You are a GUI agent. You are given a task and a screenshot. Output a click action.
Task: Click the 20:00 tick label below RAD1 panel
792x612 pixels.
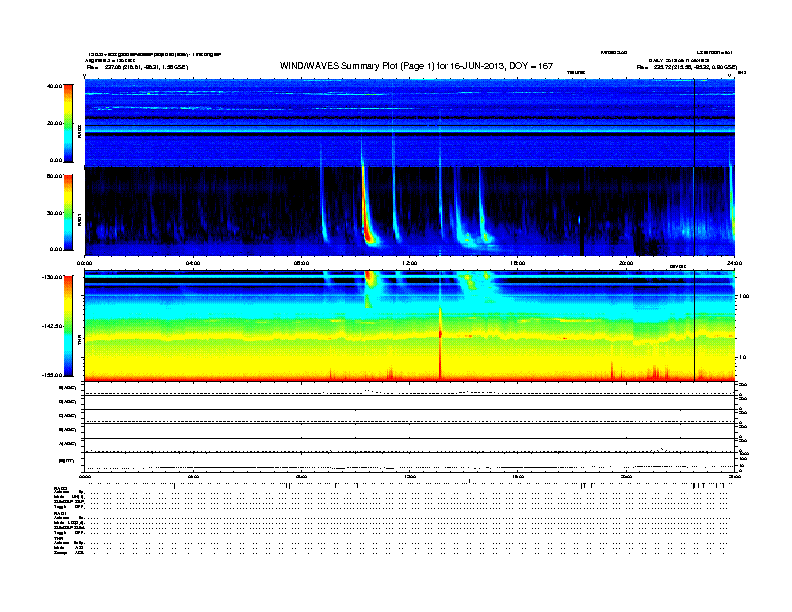[626, 263]
